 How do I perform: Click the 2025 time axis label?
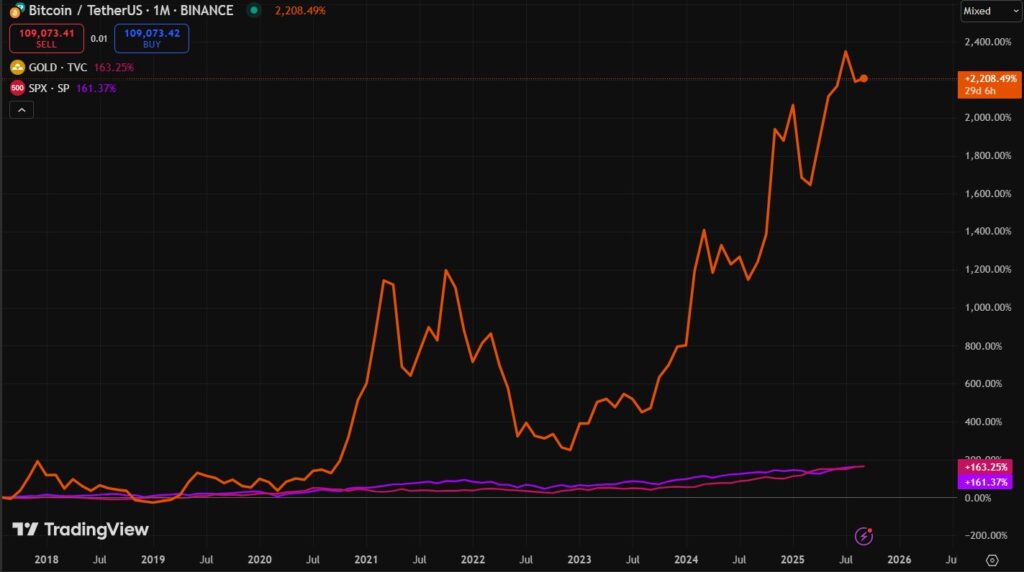[x=793, y=560]
